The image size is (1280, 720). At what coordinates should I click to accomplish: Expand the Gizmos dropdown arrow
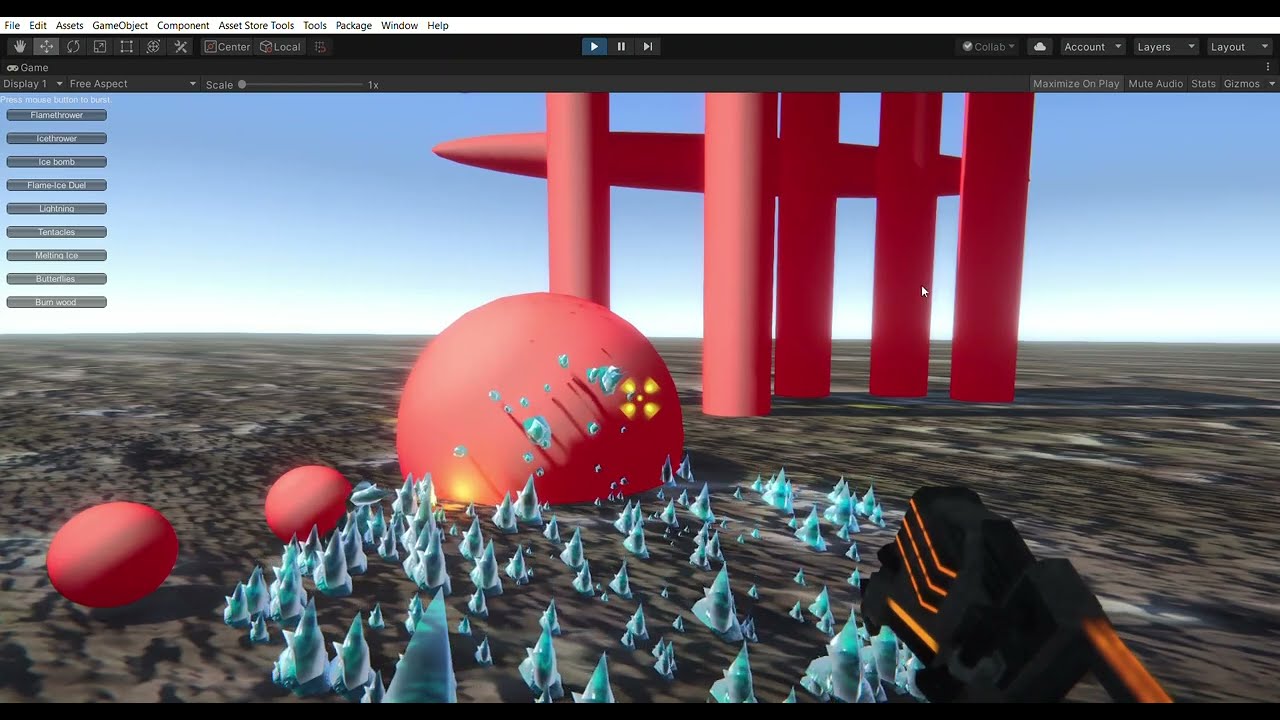pos(1272,84)
